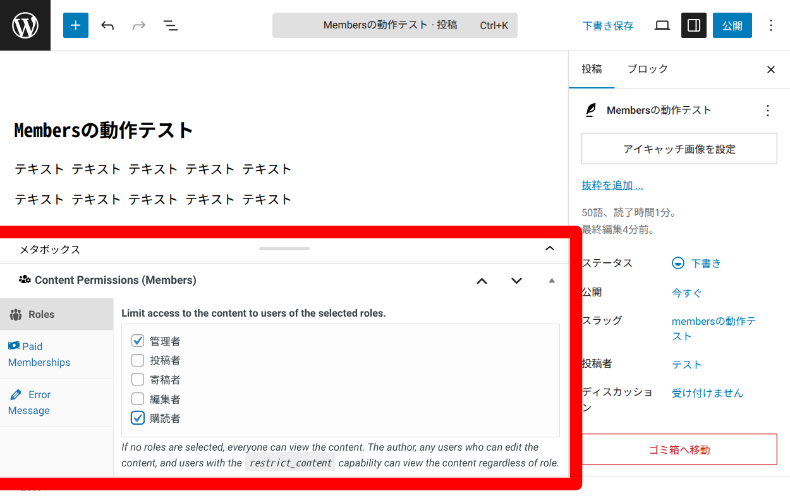790x496 pixels.
Task: Move Content Permissions metabox down
Action: click(516, 281)
